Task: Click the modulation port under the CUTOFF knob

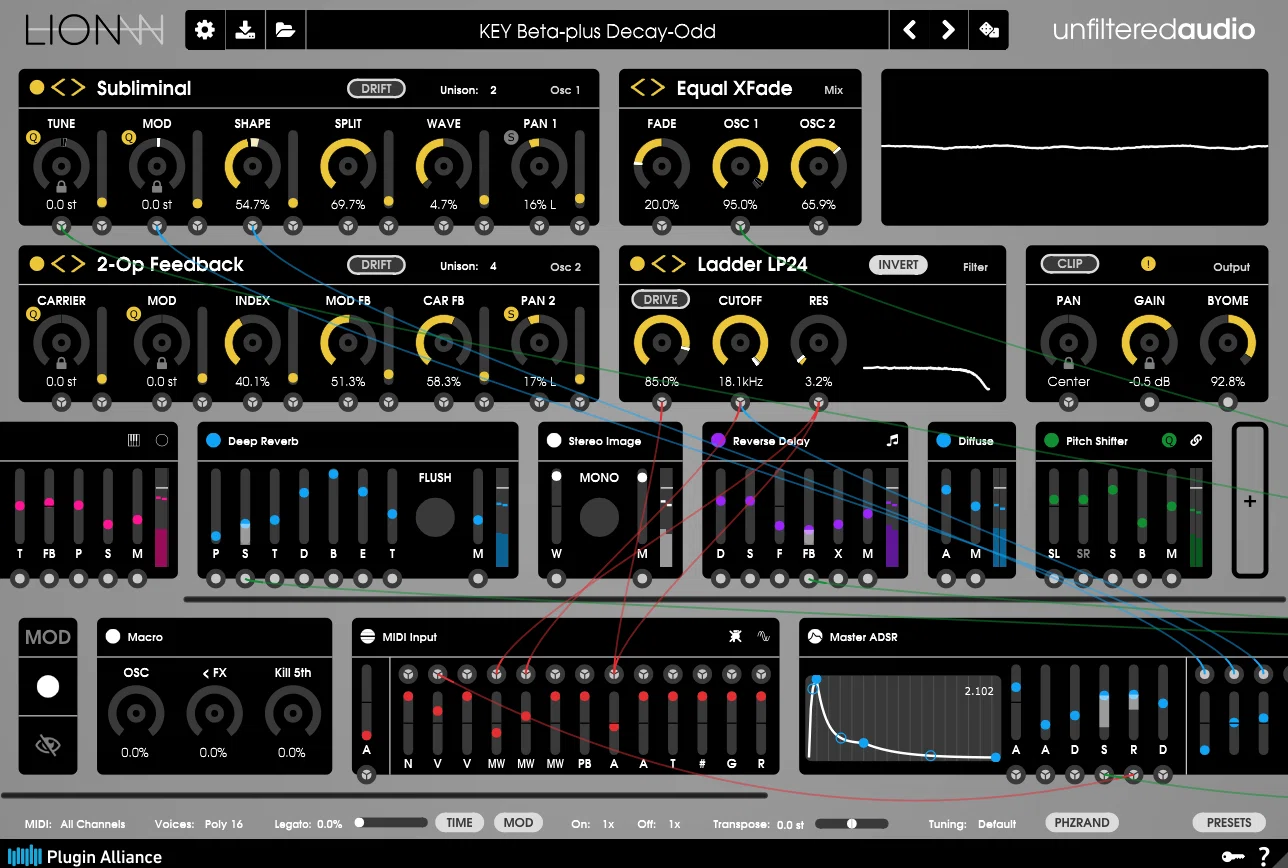Action: pos(740,402)
